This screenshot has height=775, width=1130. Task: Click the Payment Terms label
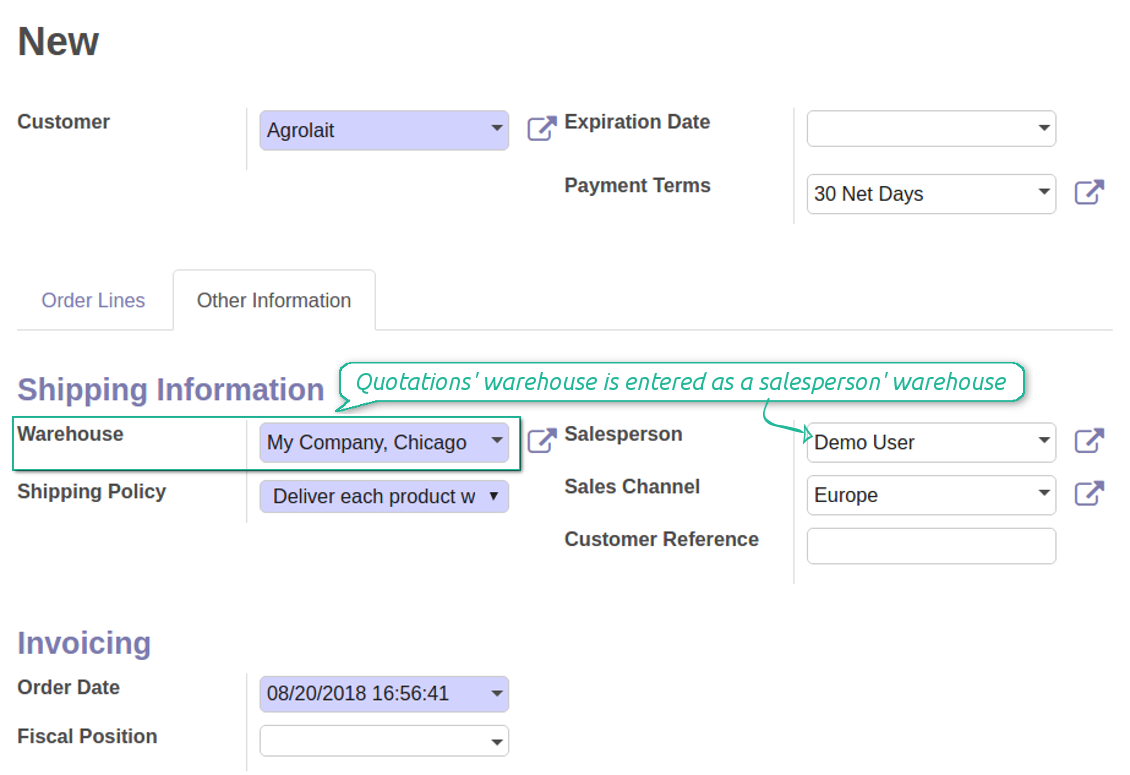(x=637, y=185)
